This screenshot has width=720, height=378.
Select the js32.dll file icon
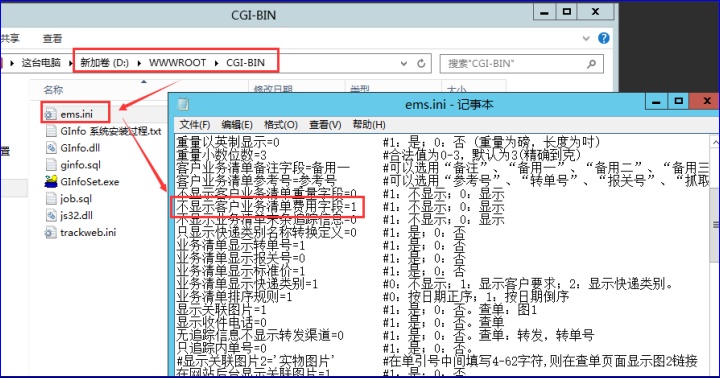coord(51,215)
